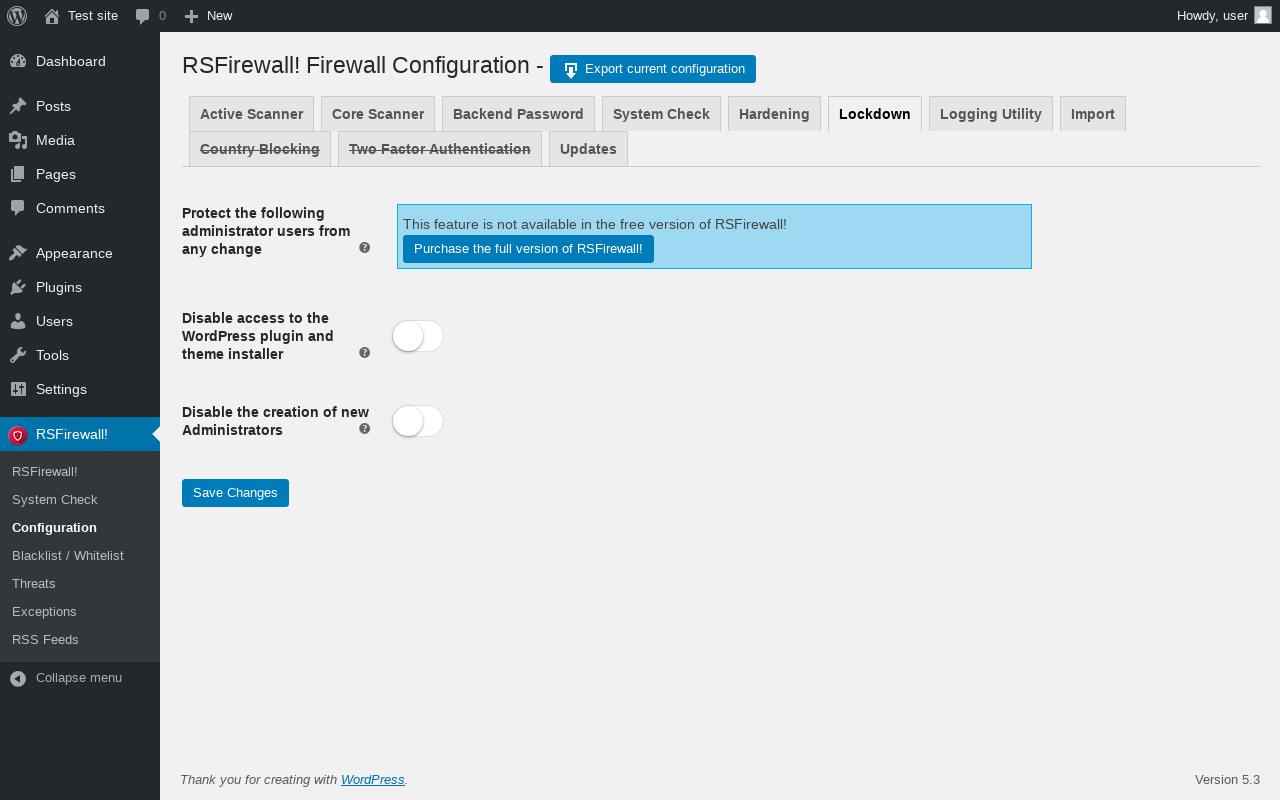Open Threats submenu item

(34, 583)
